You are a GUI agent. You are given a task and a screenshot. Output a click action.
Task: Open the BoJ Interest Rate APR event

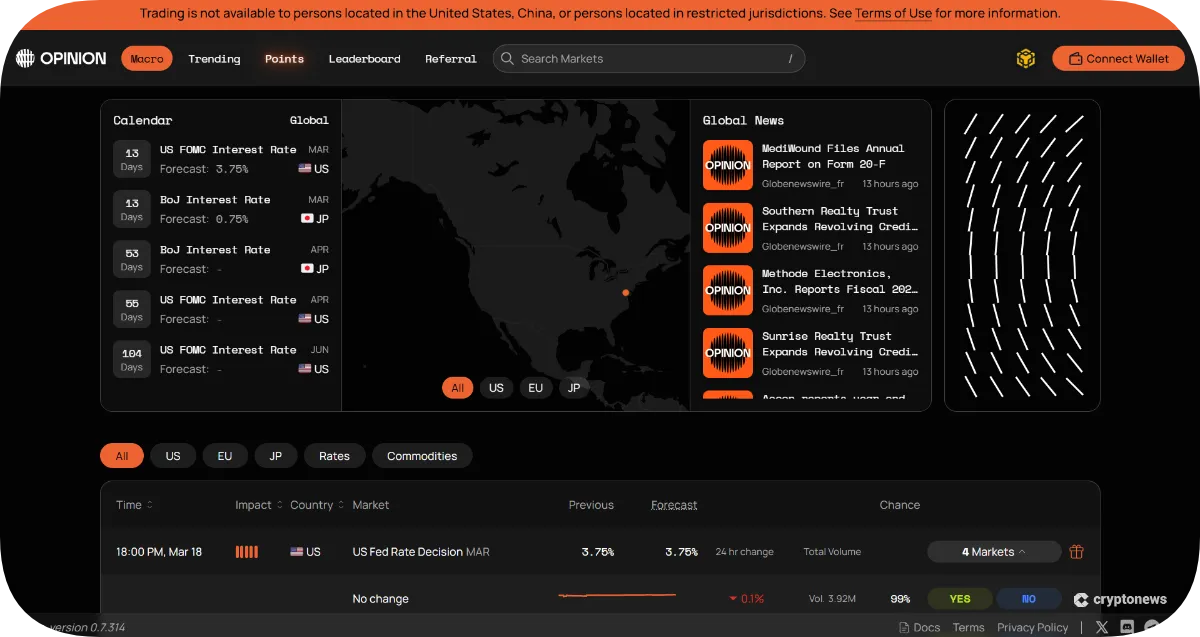(221, 259)
